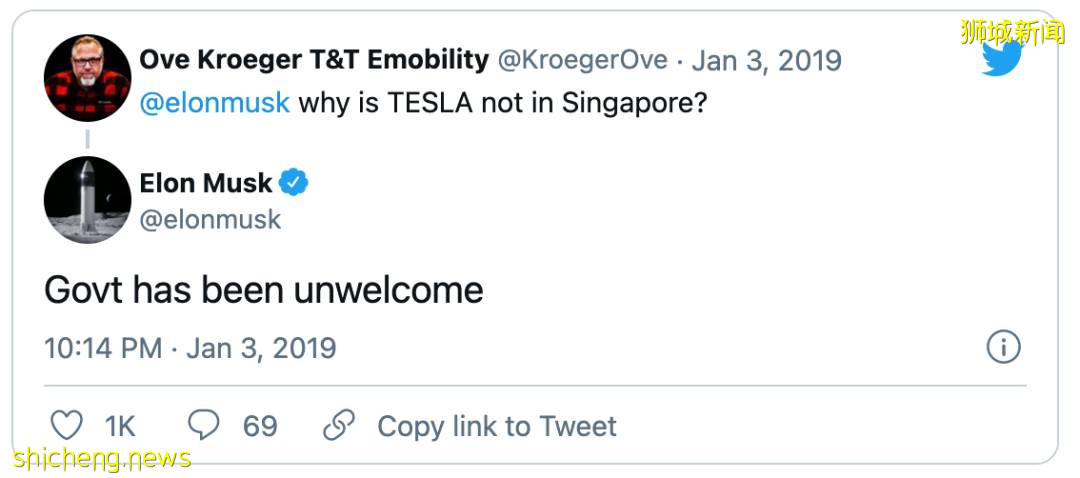Click Ove Kroeger T&T Emobility name

coord(313,60)
